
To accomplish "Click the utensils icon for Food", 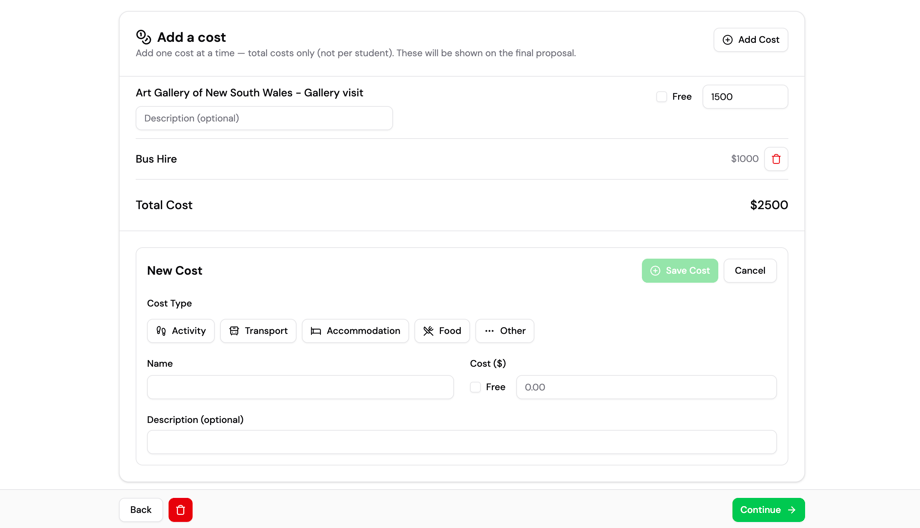I will (x=428, y=331).
